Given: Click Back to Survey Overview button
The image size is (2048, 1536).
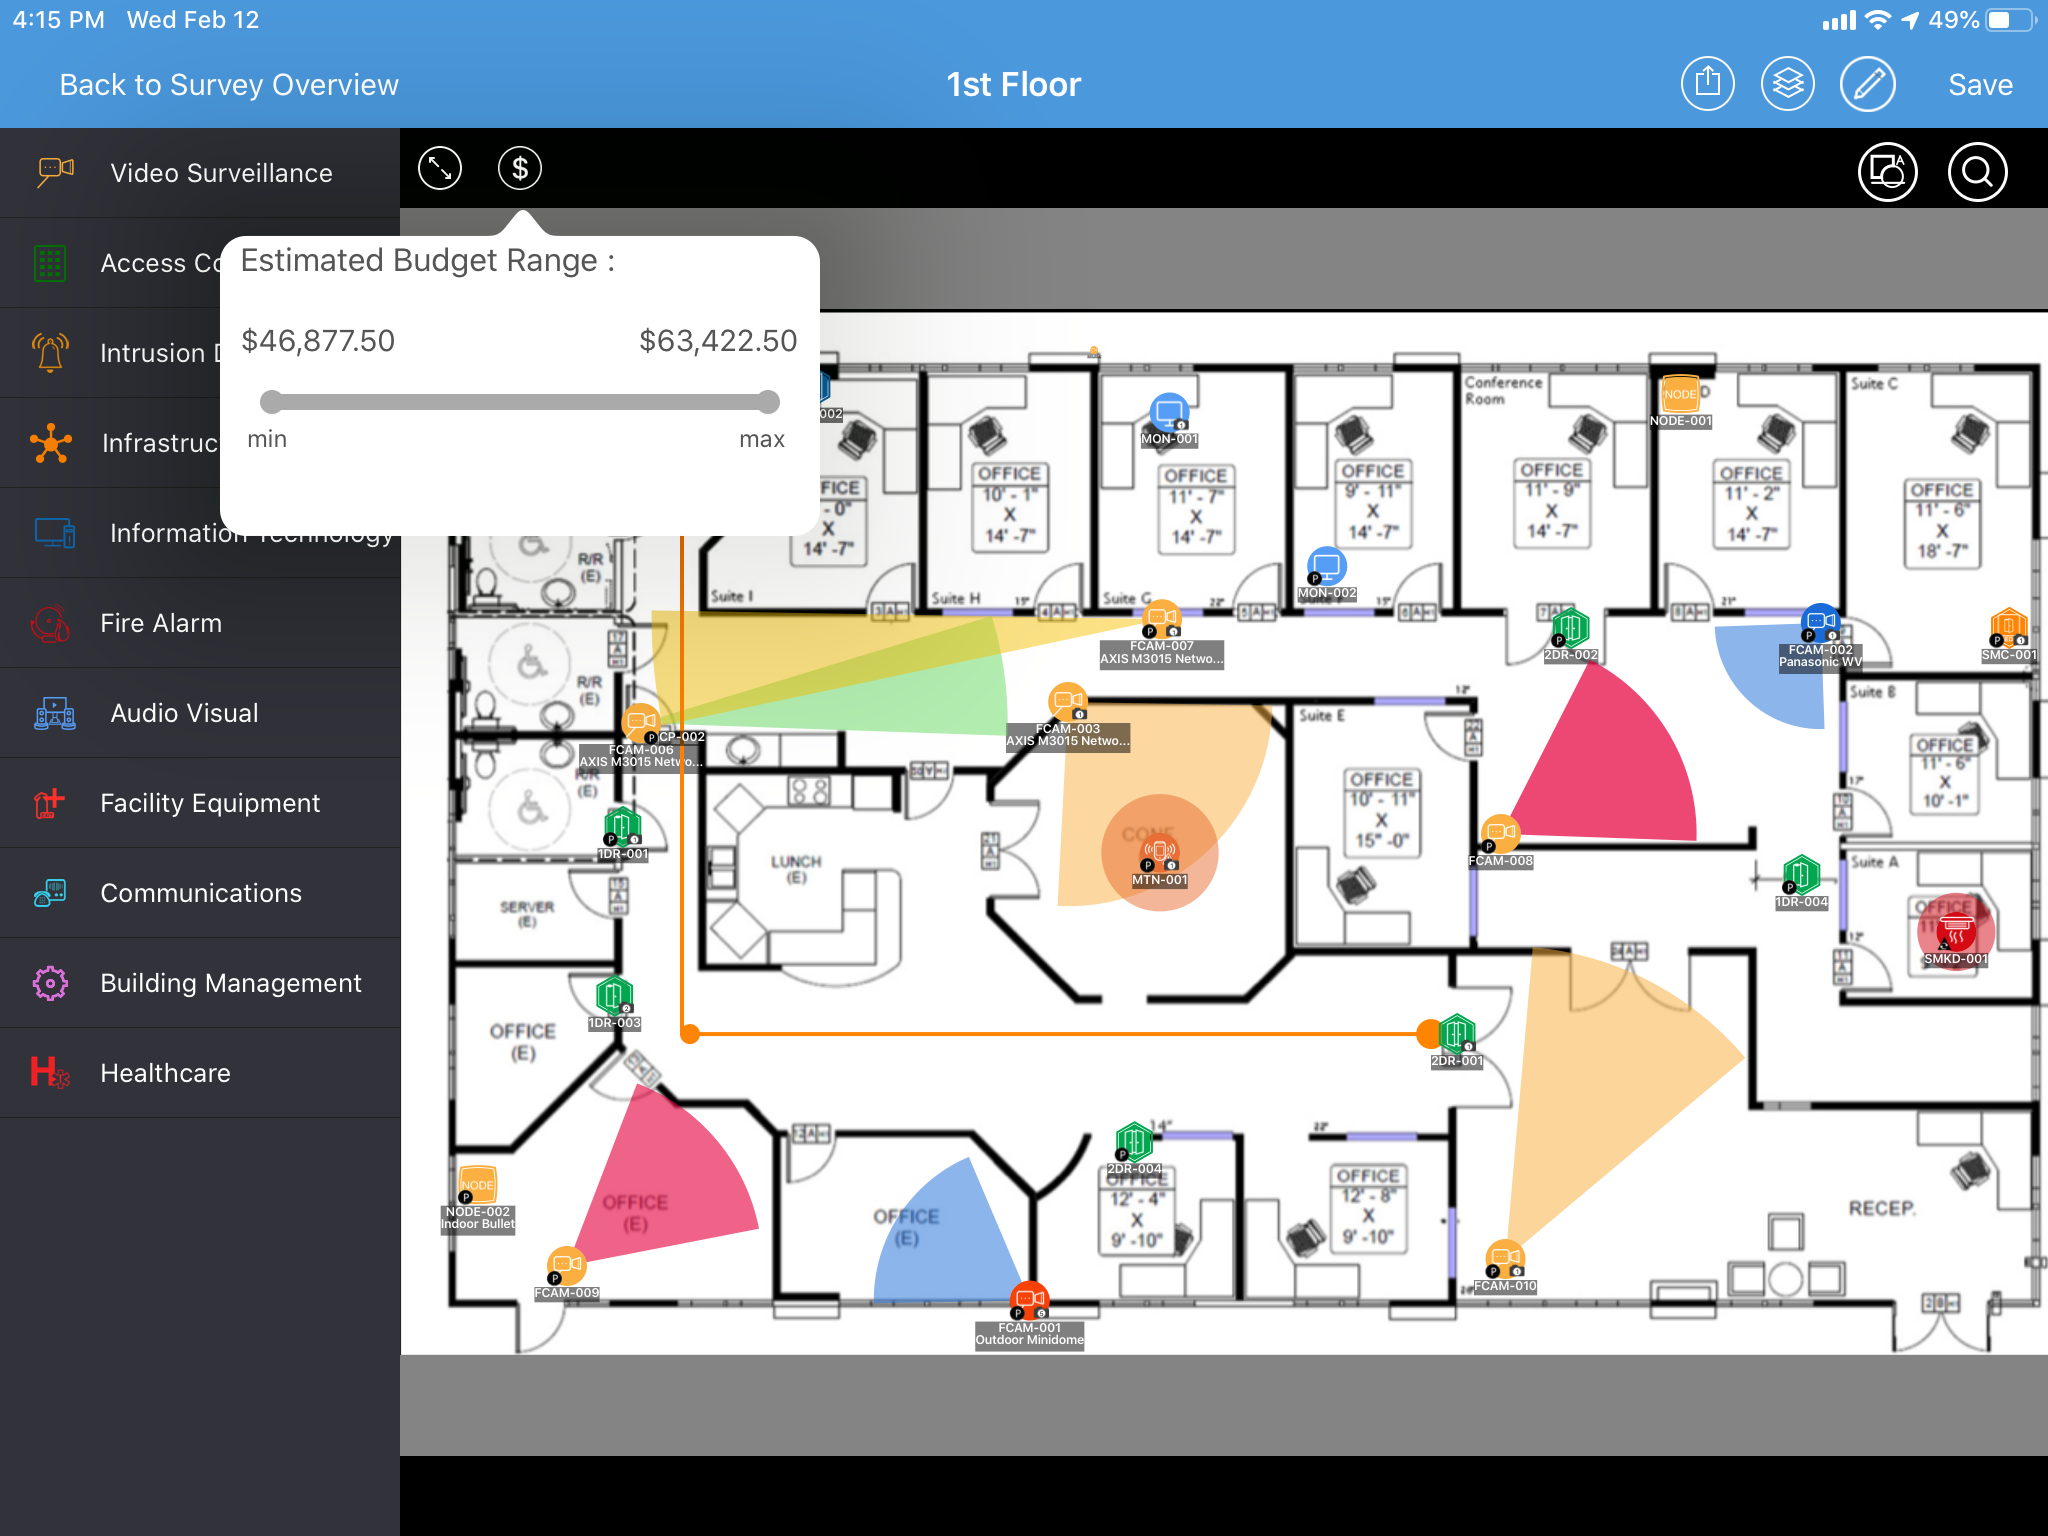Looking at the screenshot, I should pyautogui.click(x=231, y=84).
